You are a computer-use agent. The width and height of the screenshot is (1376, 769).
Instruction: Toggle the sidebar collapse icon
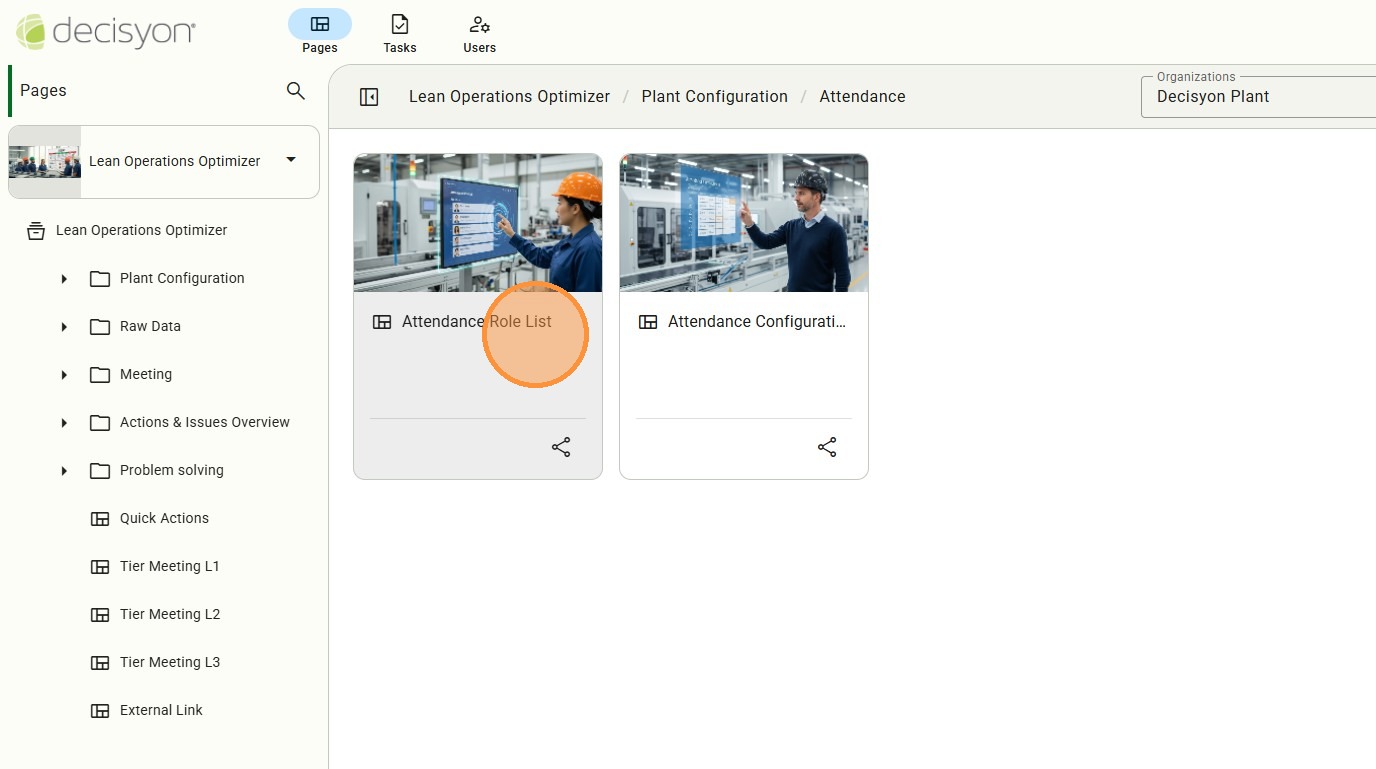369,97
